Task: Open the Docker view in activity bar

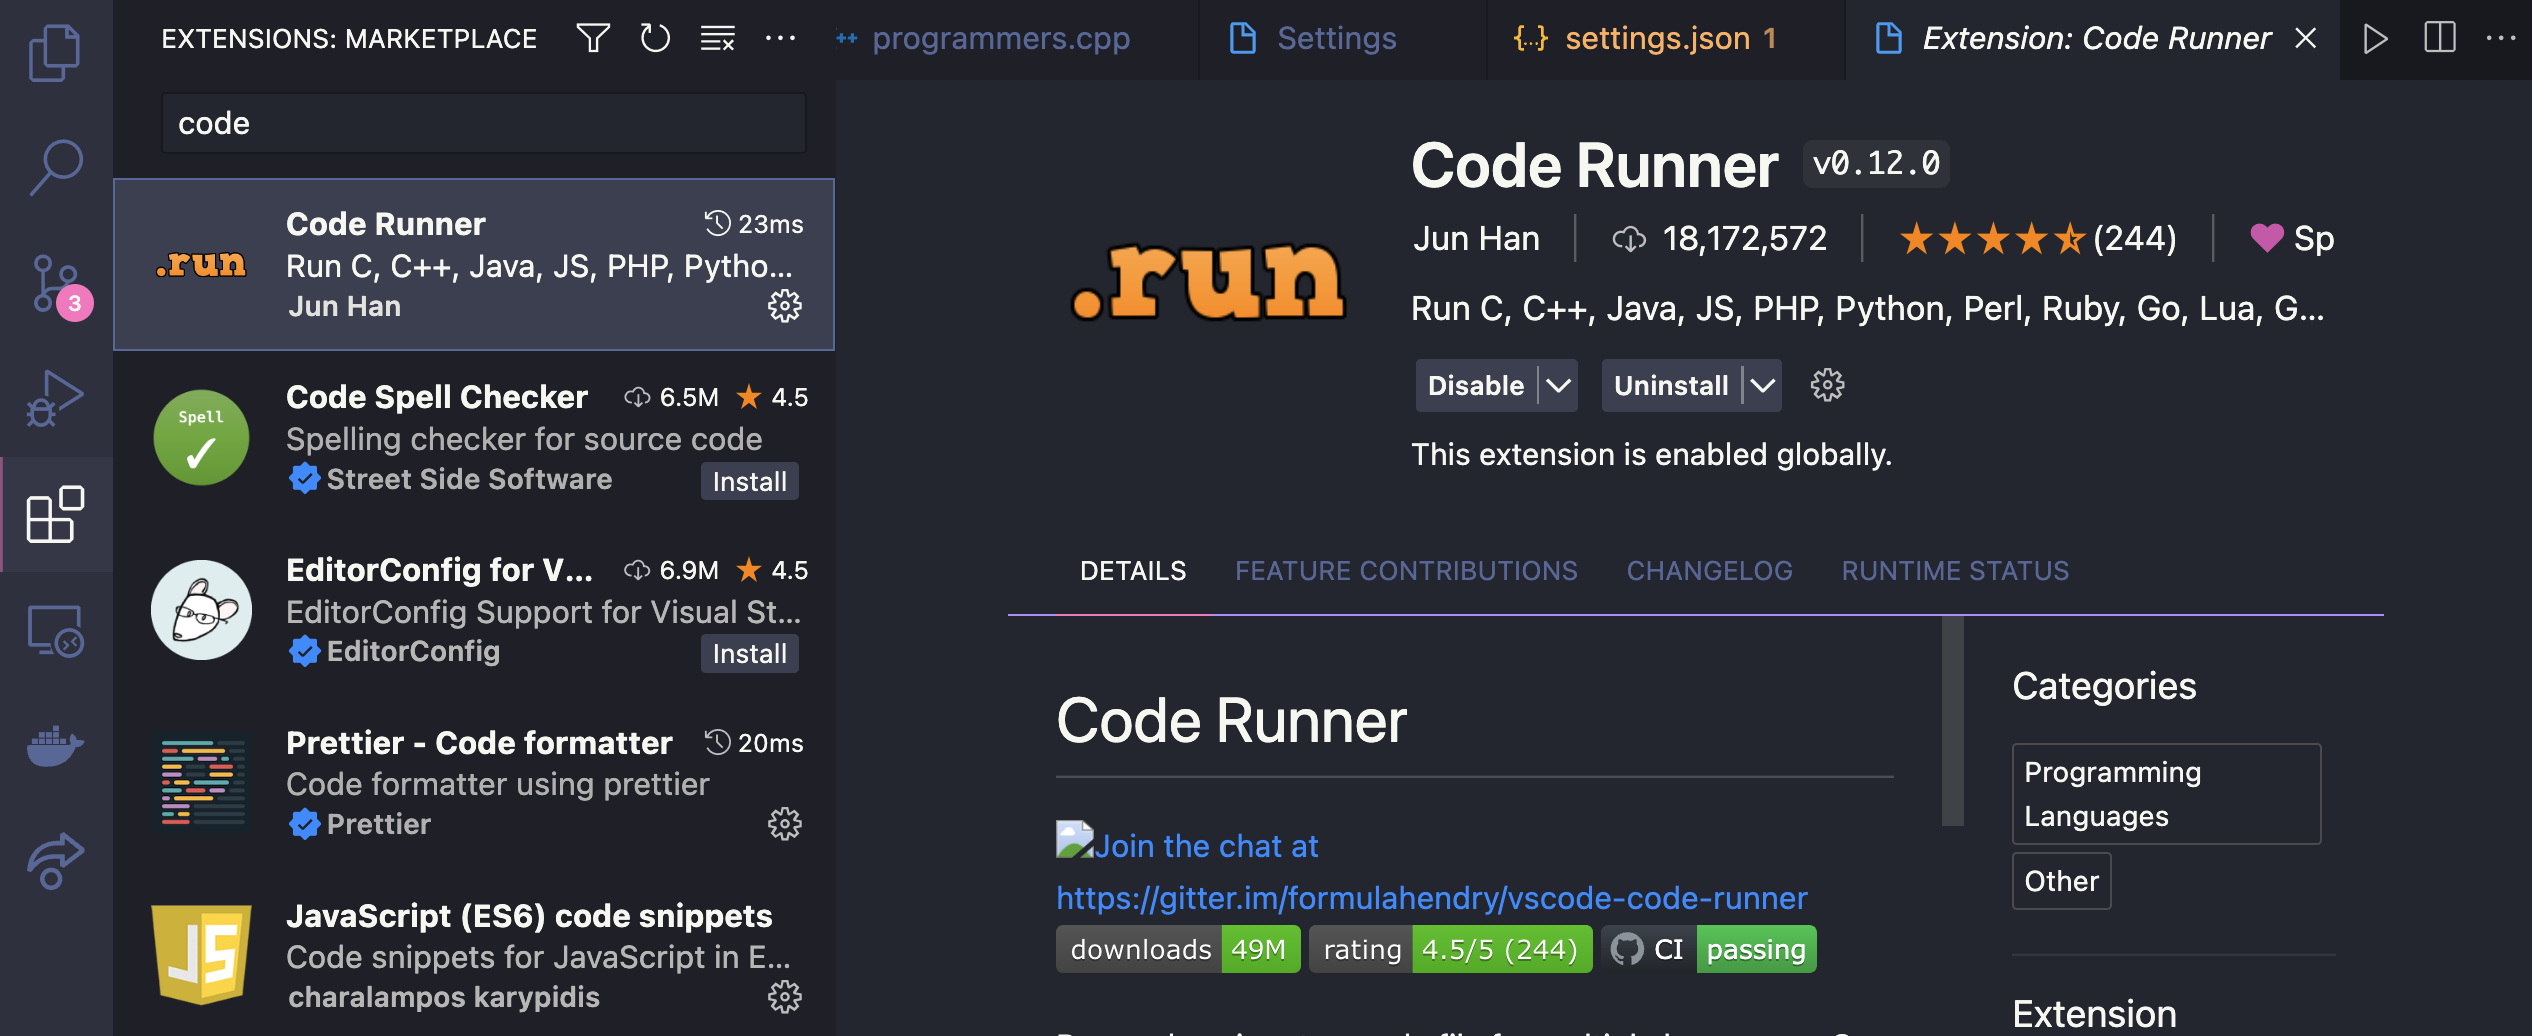Action: click(x=55, y=746)
